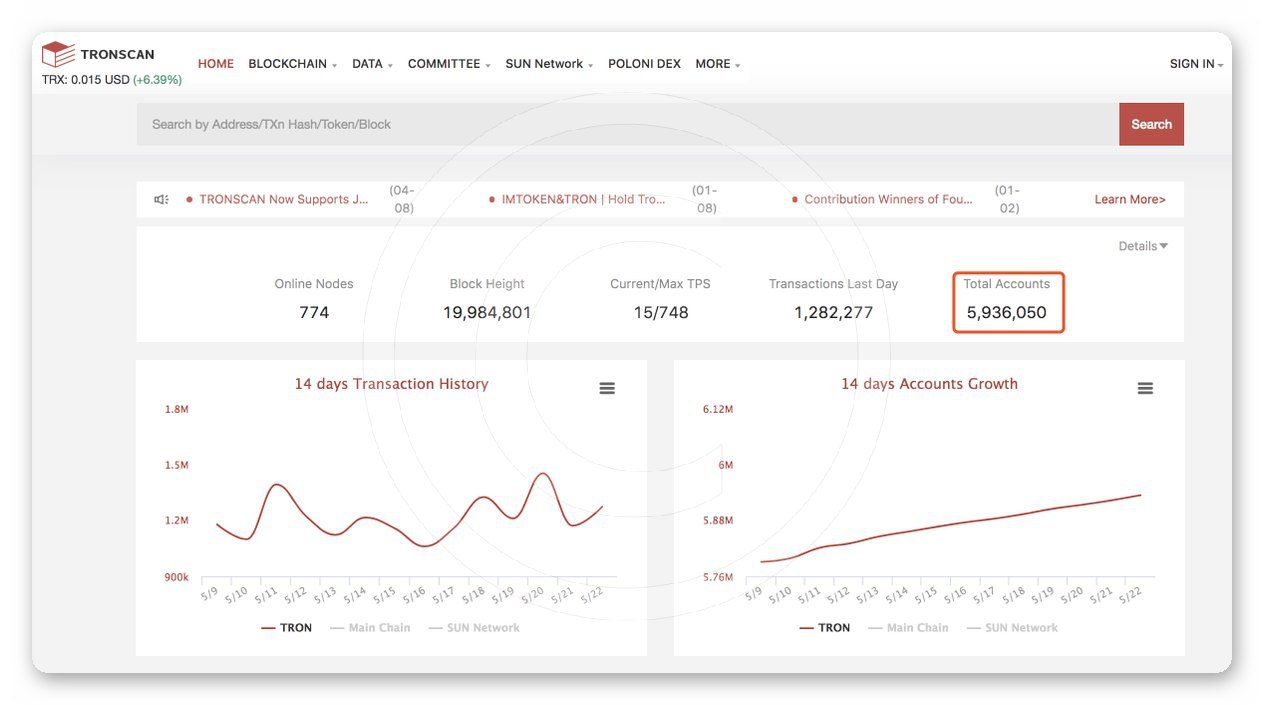
Task: Open Contribution Winners of Fou... announcement
Action: click(889, 199)
